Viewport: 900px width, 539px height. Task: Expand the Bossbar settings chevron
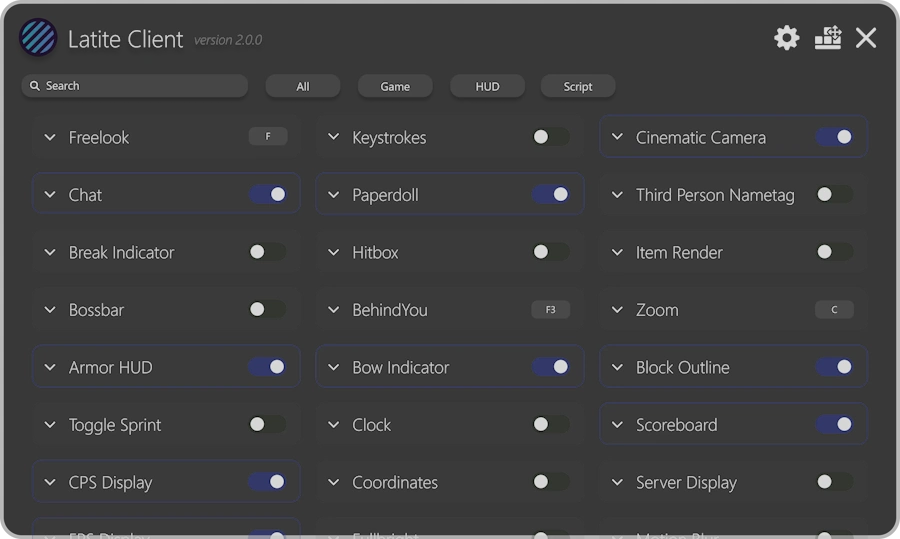tap(50, 309)
